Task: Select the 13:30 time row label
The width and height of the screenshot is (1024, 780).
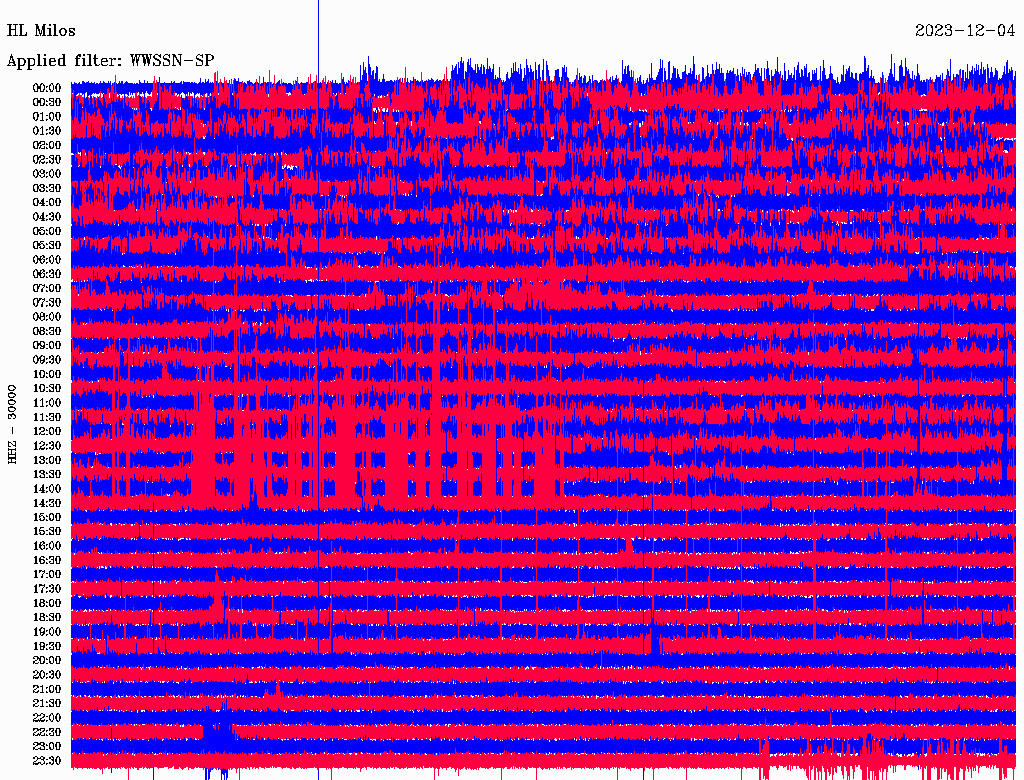Action: coord(46,474)
